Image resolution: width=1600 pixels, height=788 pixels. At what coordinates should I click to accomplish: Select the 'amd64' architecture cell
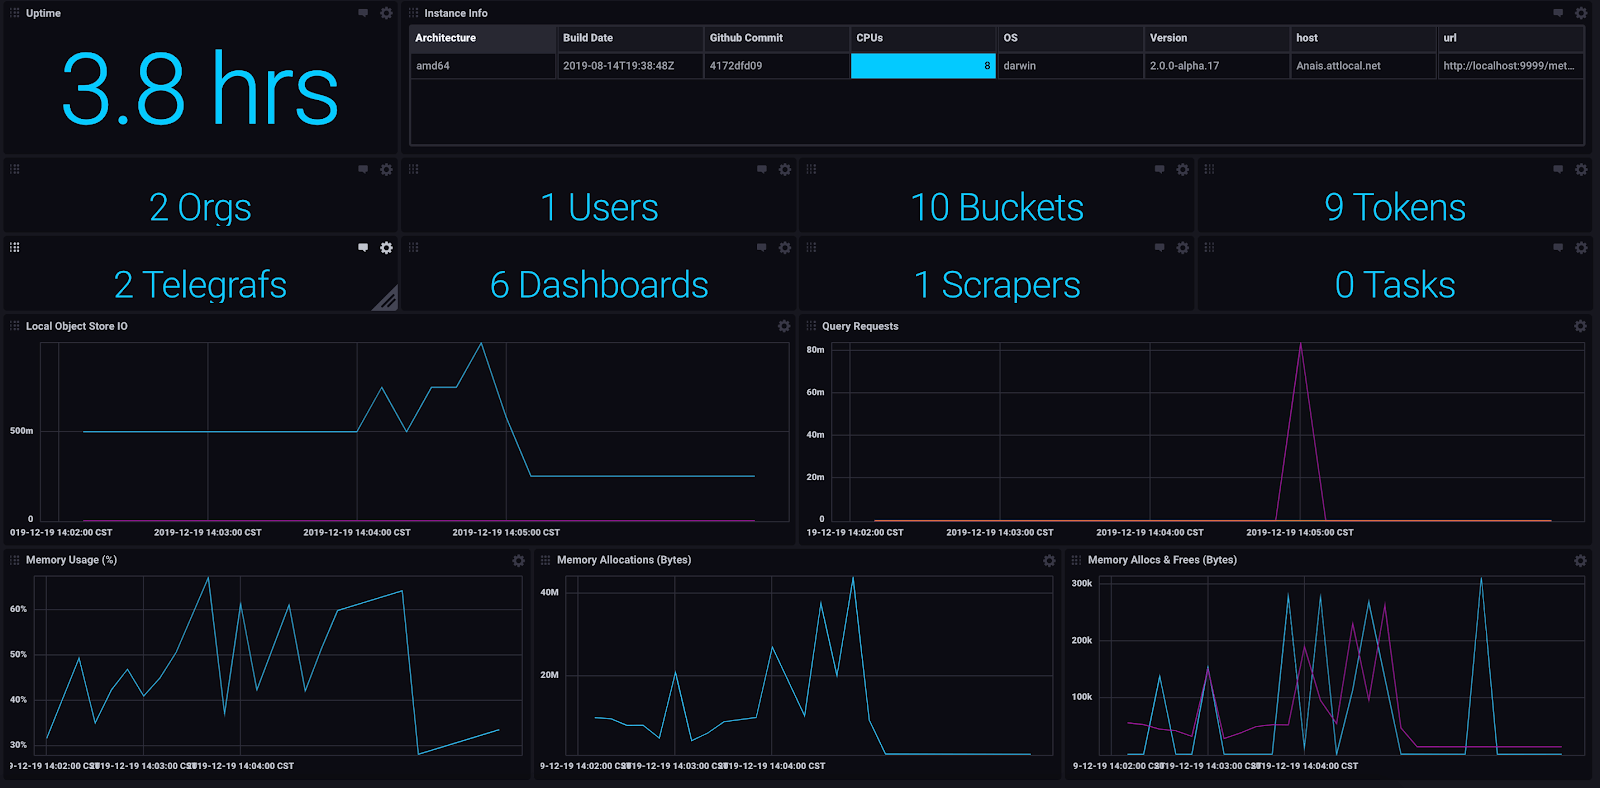click(x=483, y=66)
